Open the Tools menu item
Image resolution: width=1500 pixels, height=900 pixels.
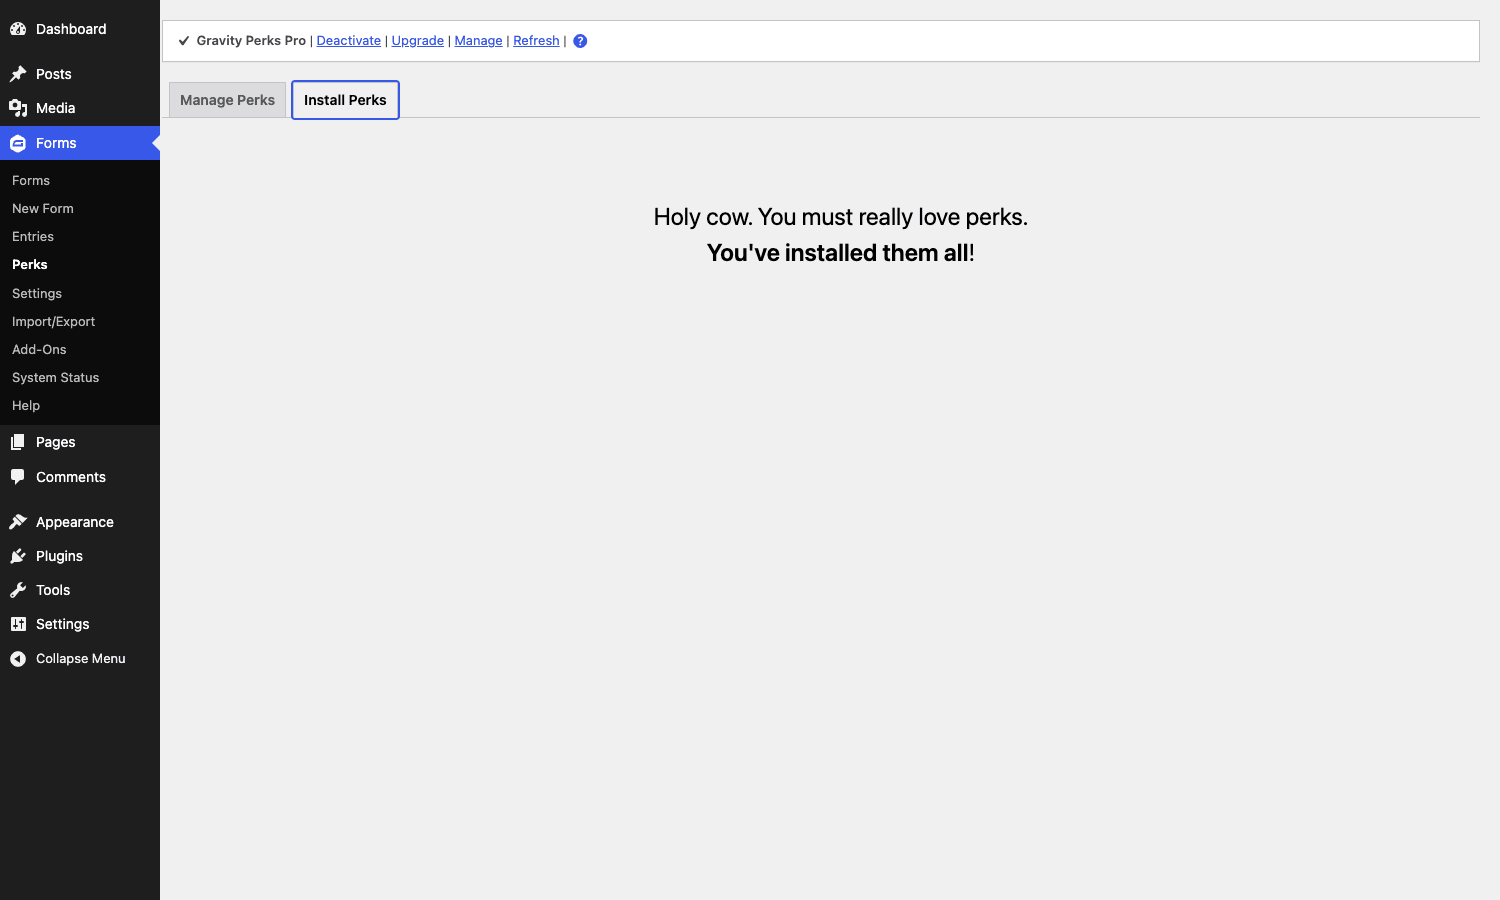(x=53, y=590)
